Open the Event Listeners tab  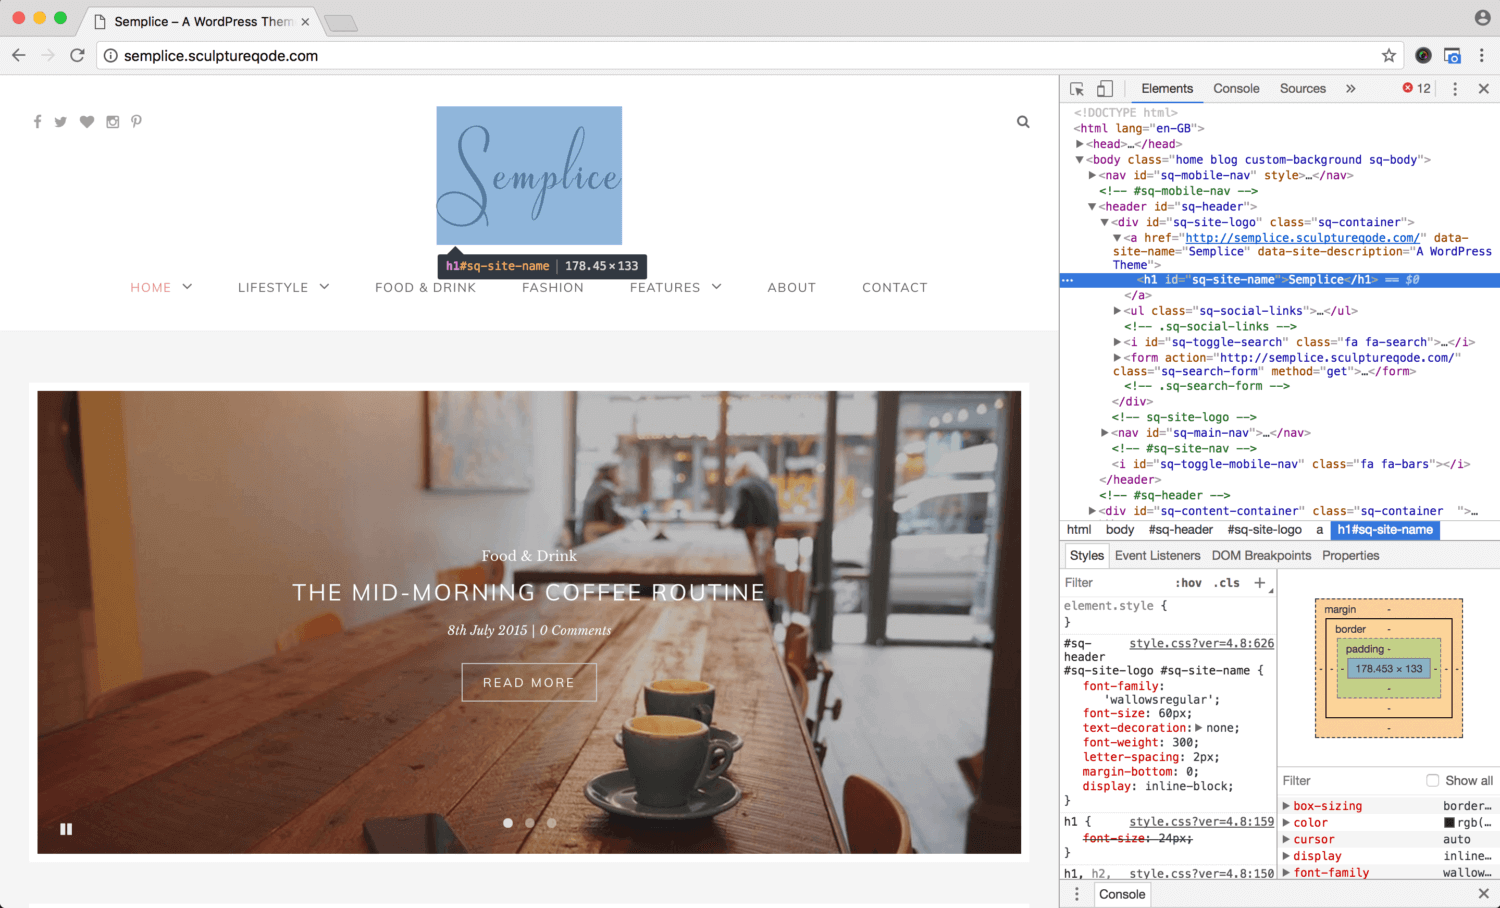click(1157, 556)
